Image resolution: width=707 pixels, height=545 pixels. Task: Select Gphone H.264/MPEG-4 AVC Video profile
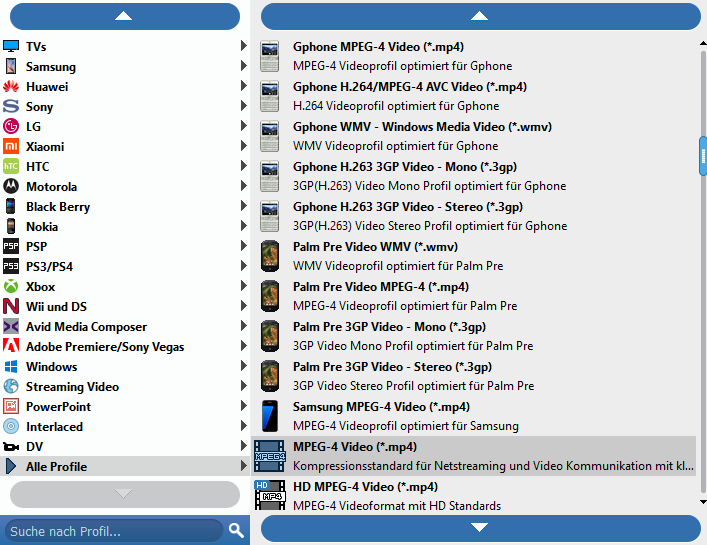[473, 96]
